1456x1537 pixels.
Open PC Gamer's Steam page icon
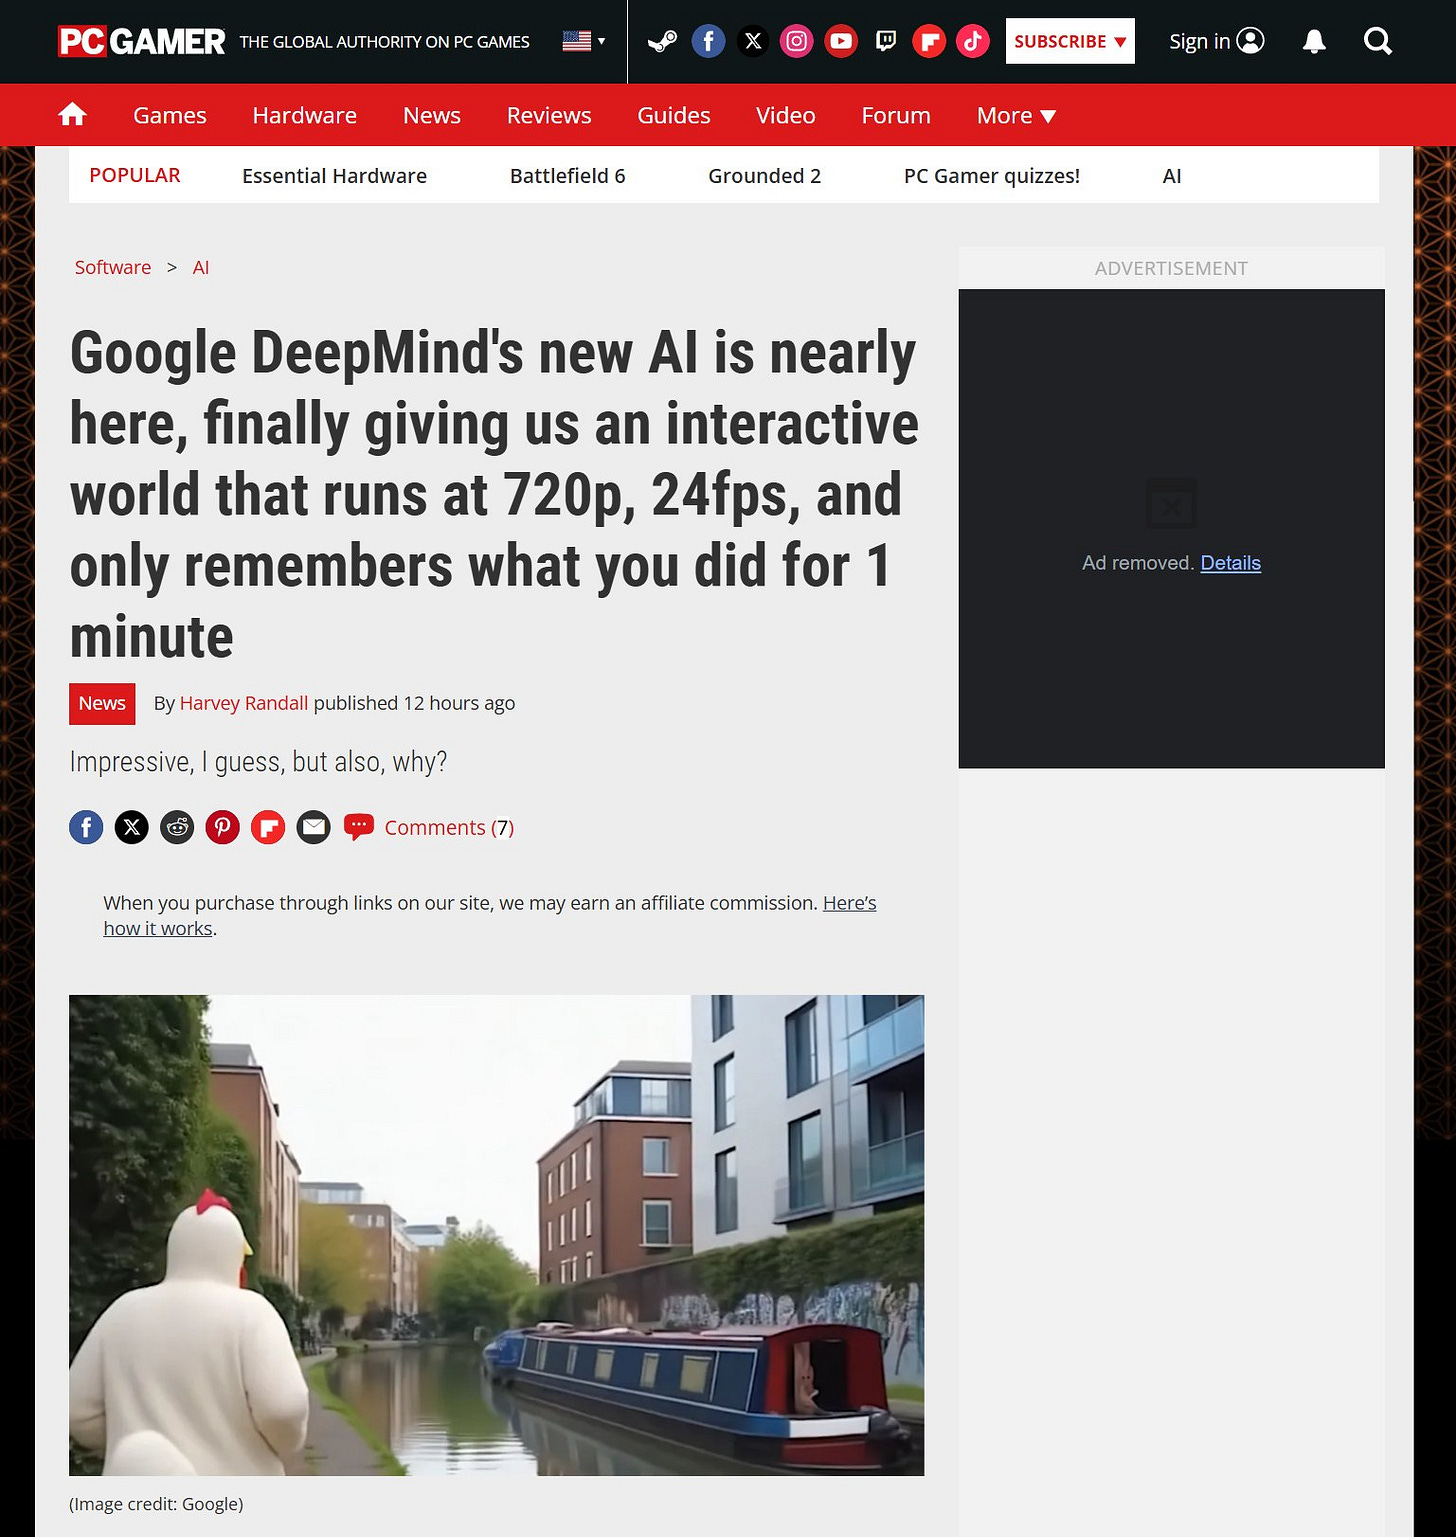tap(662, 41)
